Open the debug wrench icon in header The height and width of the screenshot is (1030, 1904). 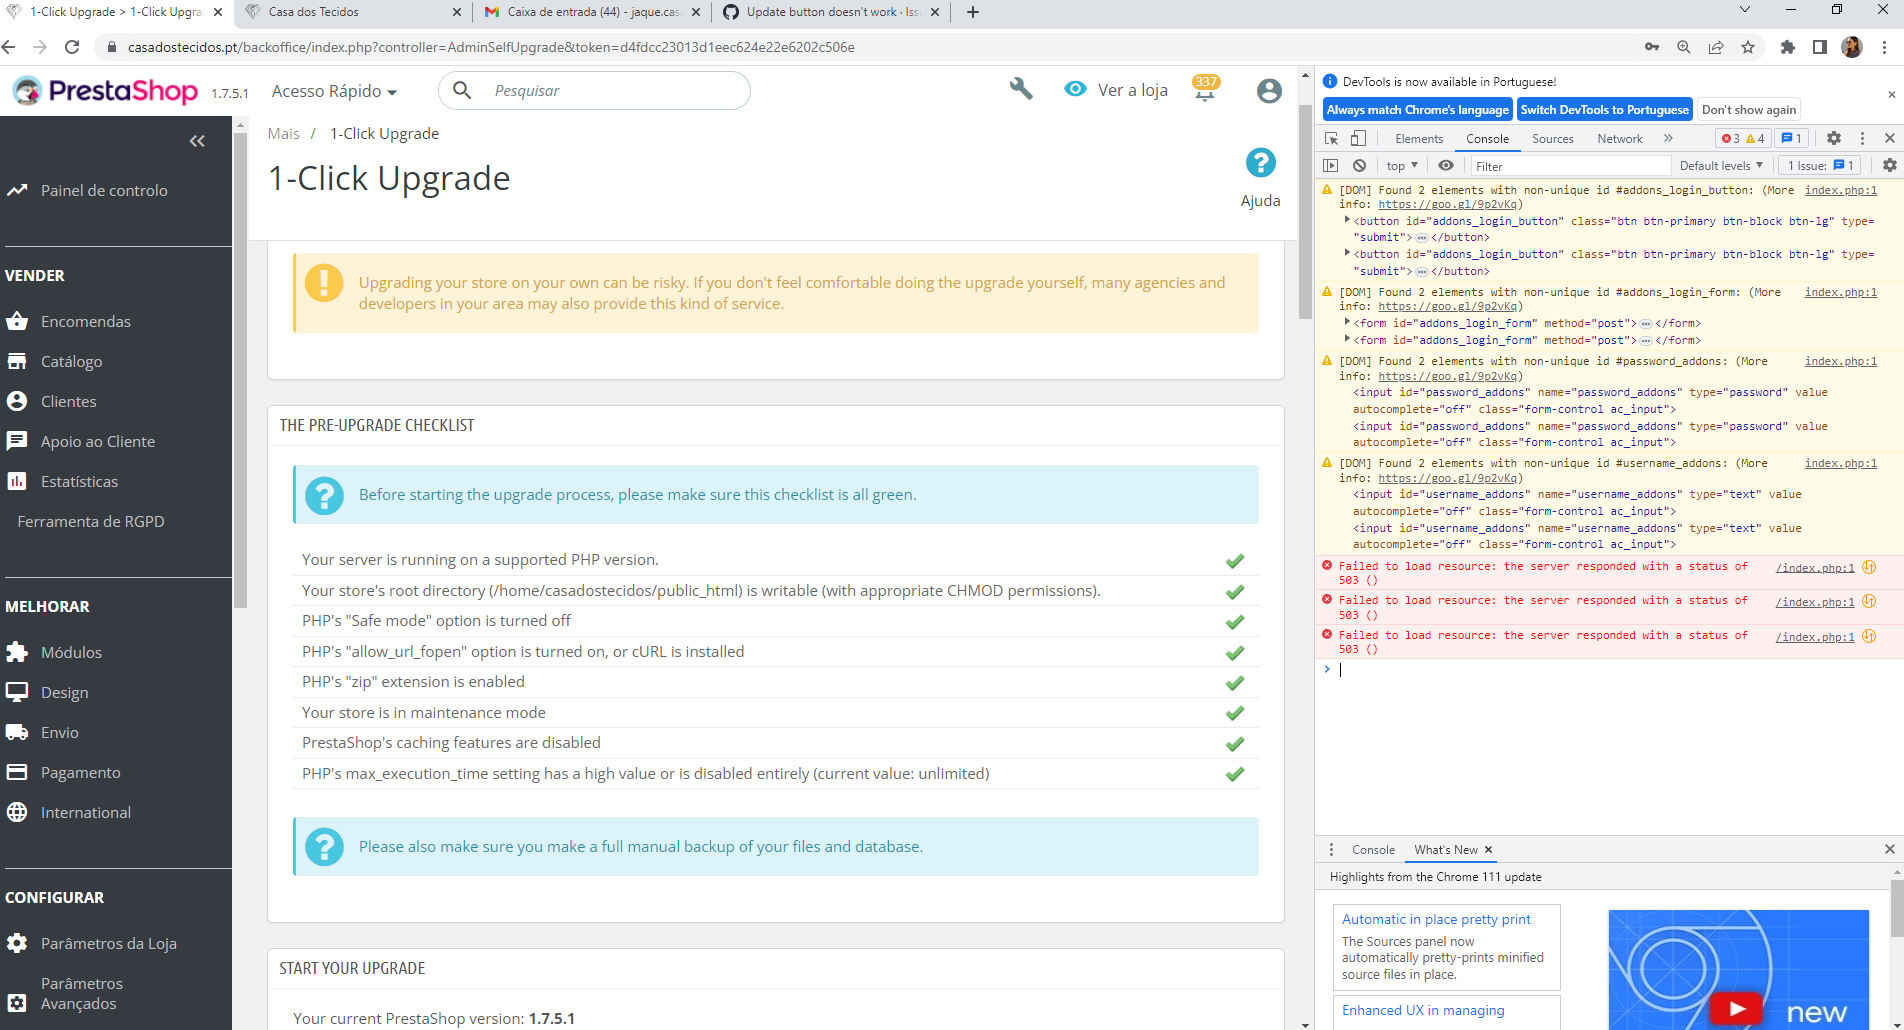coord(1021,89)
